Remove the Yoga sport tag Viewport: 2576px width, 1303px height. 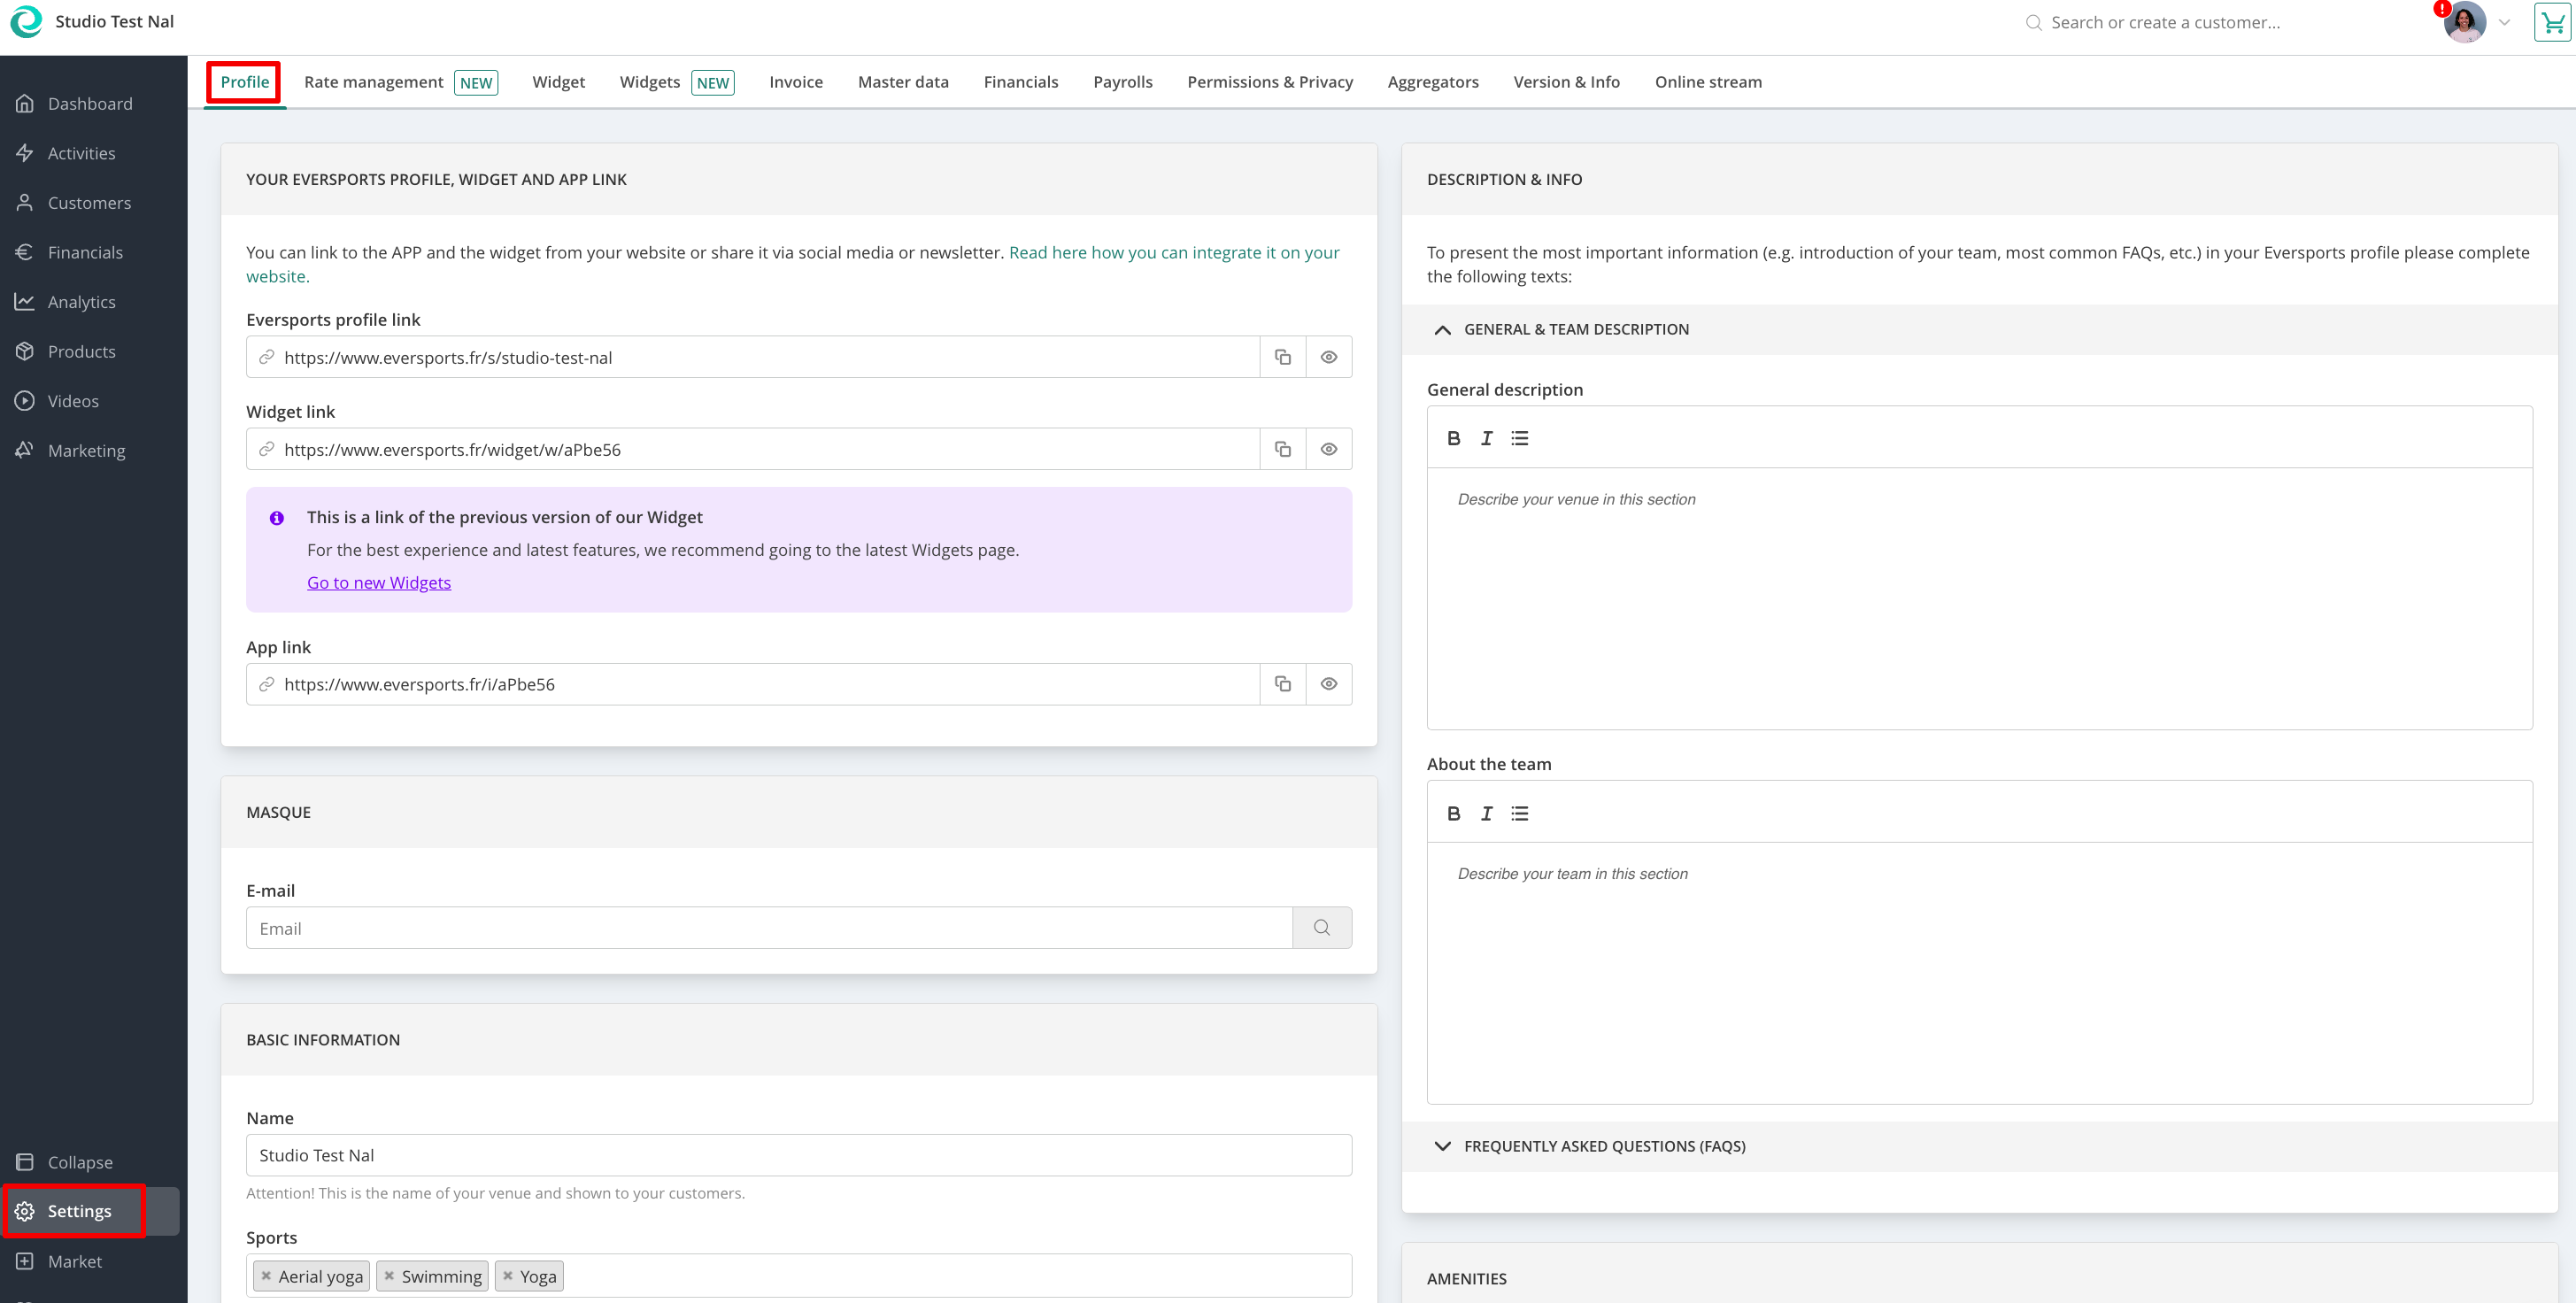point(508,1276)
